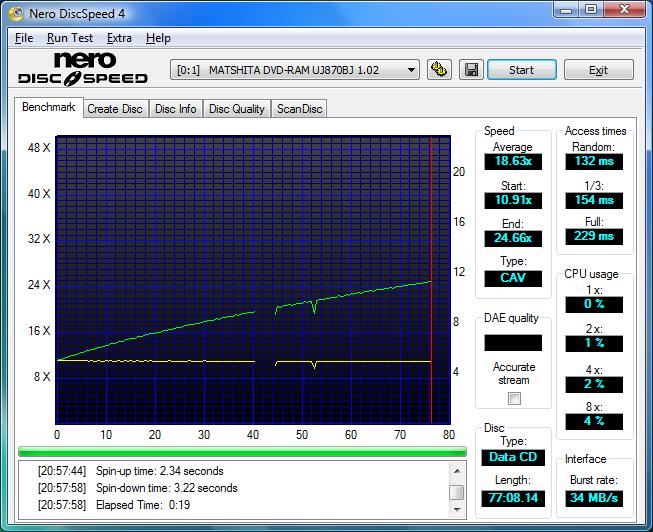Screen dimensions: 653x532
Task: Open the Extra menu
Action: tap(119, 38)
